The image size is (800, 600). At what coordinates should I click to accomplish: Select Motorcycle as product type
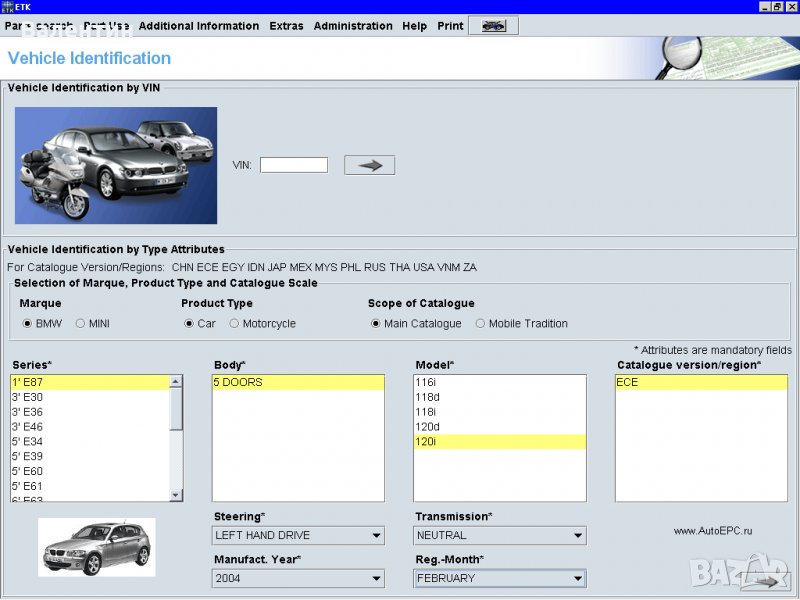pos(232,323)
